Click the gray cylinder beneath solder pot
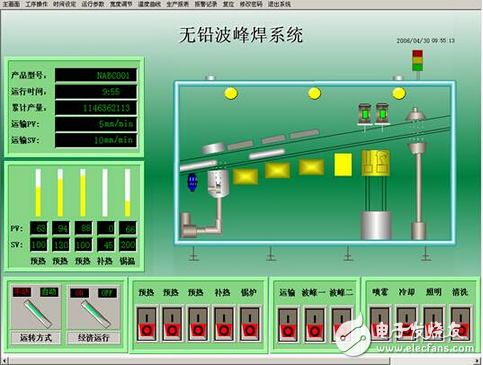The height and width of the screenshot is (365, 483). click(x=376, y=225)
